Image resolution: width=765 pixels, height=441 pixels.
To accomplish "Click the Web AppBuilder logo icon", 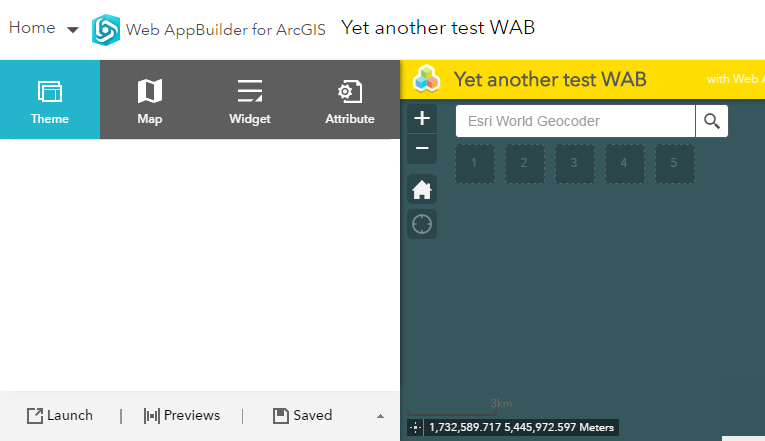I will click(x=105, y=30).
